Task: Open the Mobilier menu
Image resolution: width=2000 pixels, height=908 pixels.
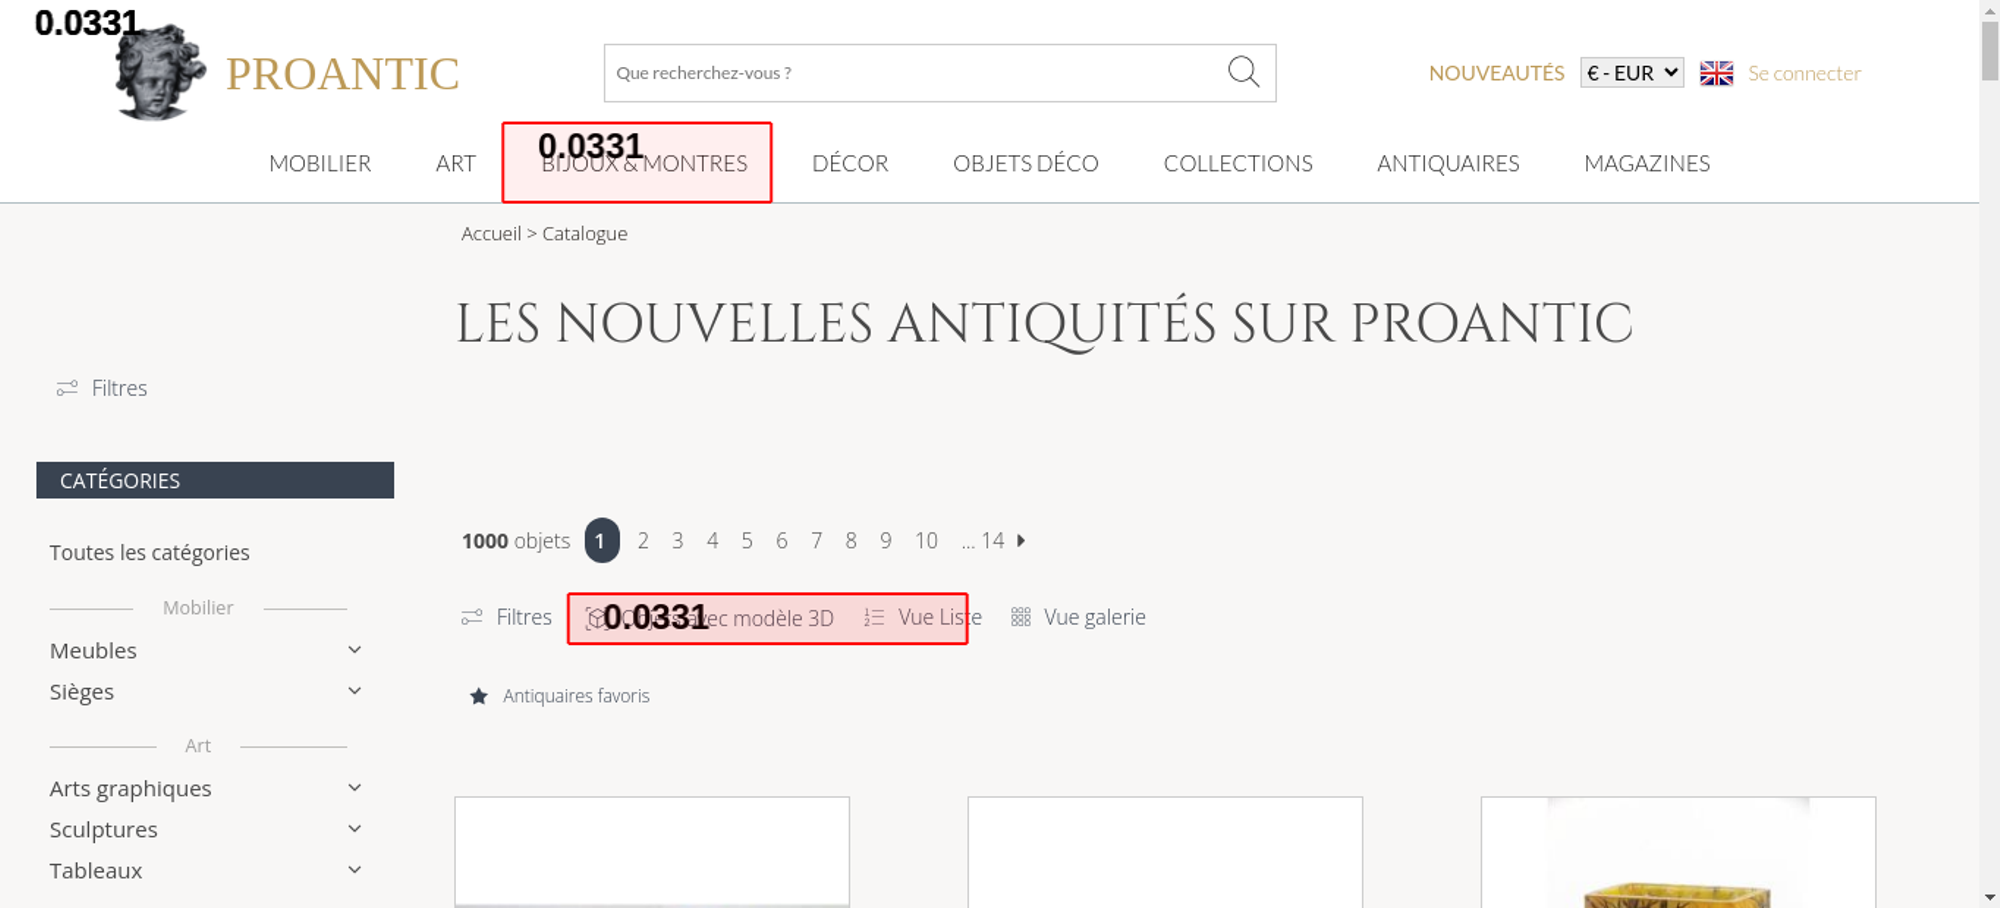Action: (320, 163)
